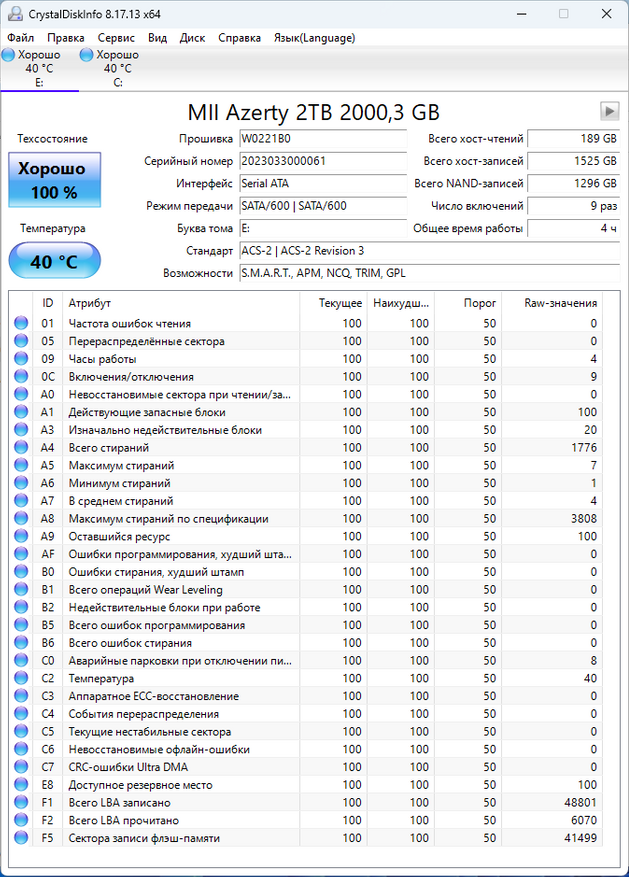Click status circle of attribute A7
629x877 pixels.
pos(21,501)
